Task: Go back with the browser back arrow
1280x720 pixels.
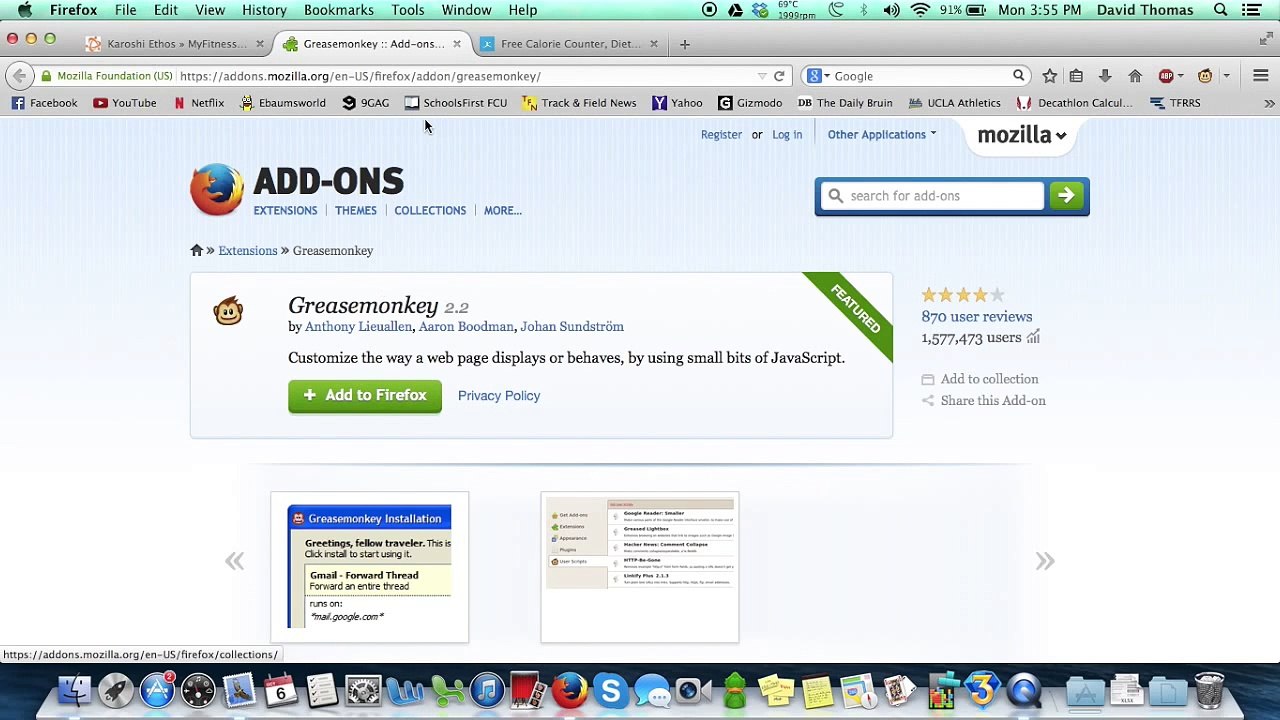Action: [x=19, y=76]
